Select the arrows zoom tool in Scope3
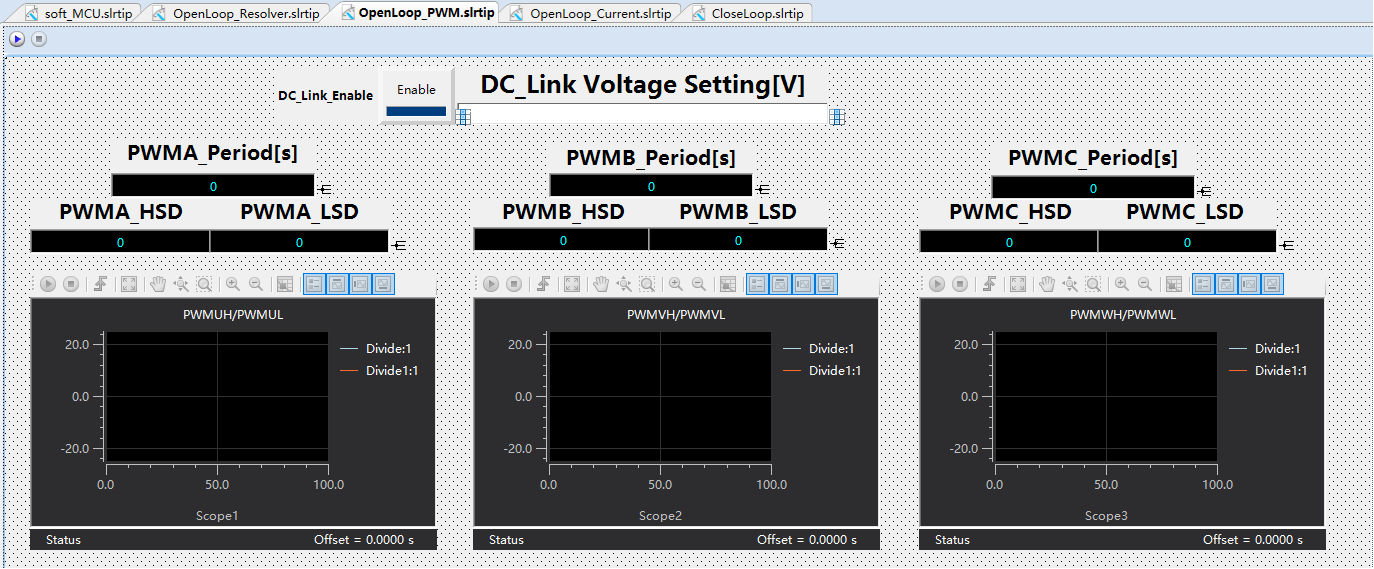 tap(1071, 284)
